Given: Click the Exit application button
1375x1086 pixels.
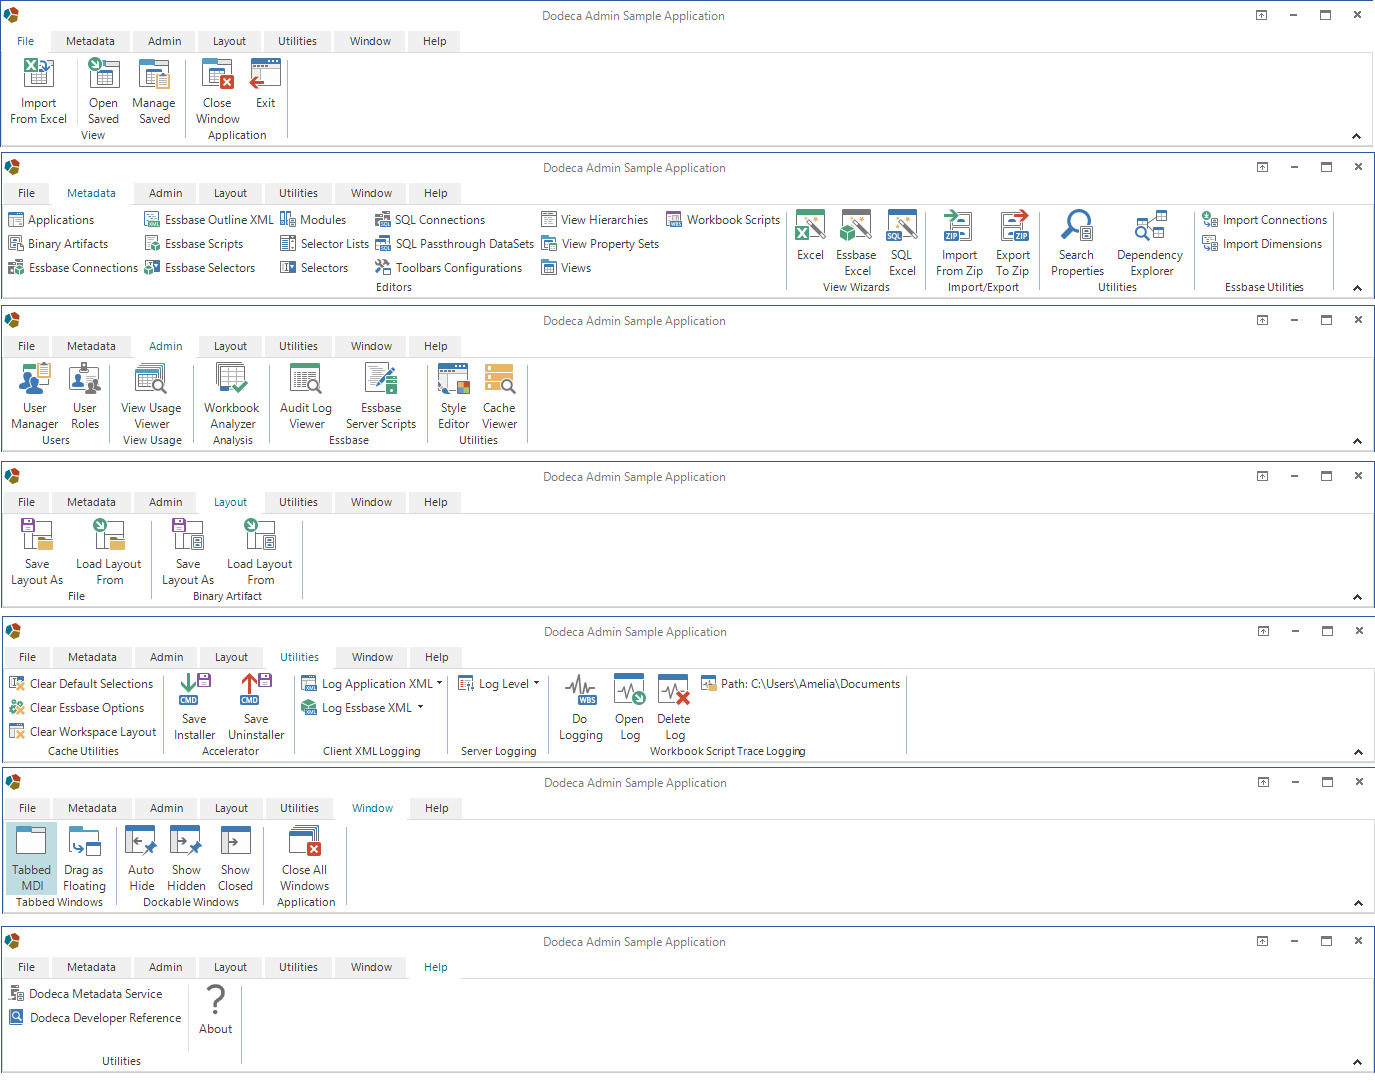Looking at the screenshot, I should tap(265, 84).
